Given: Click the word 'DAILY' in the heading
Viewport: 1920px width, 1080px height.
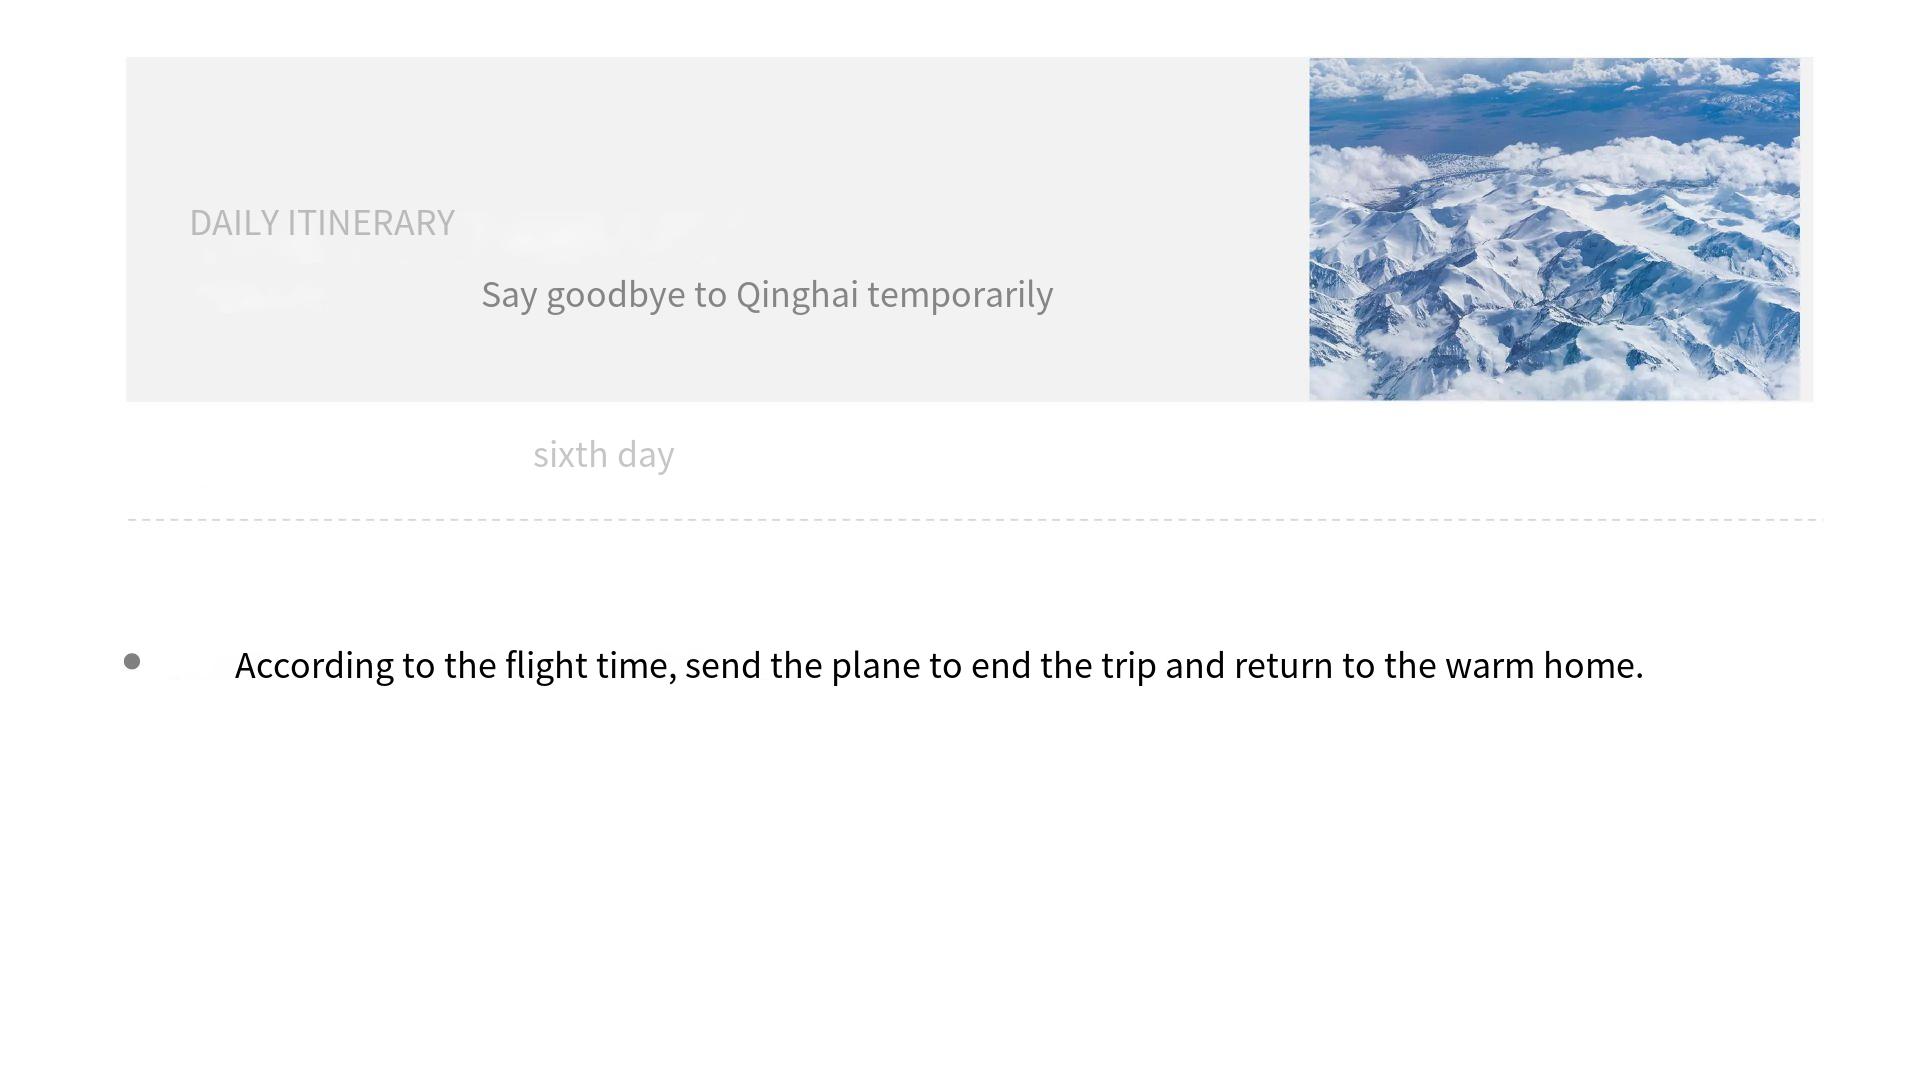Looking at the screenshot, I should pyautogui.click(x=234, y=222).
